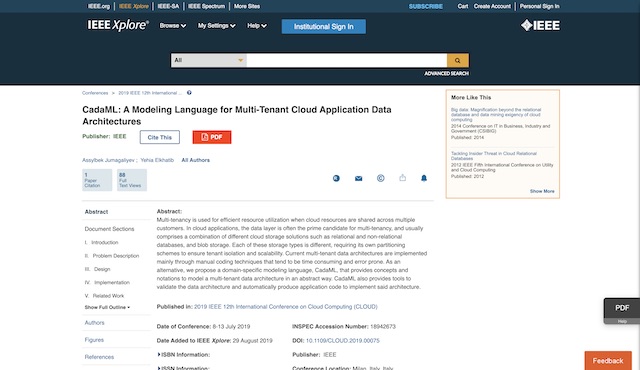Click the DOI 10.1109/CLOUD.2019.00075 link
The width and height of the screenshot is (640, 370).
click(342, 341)
